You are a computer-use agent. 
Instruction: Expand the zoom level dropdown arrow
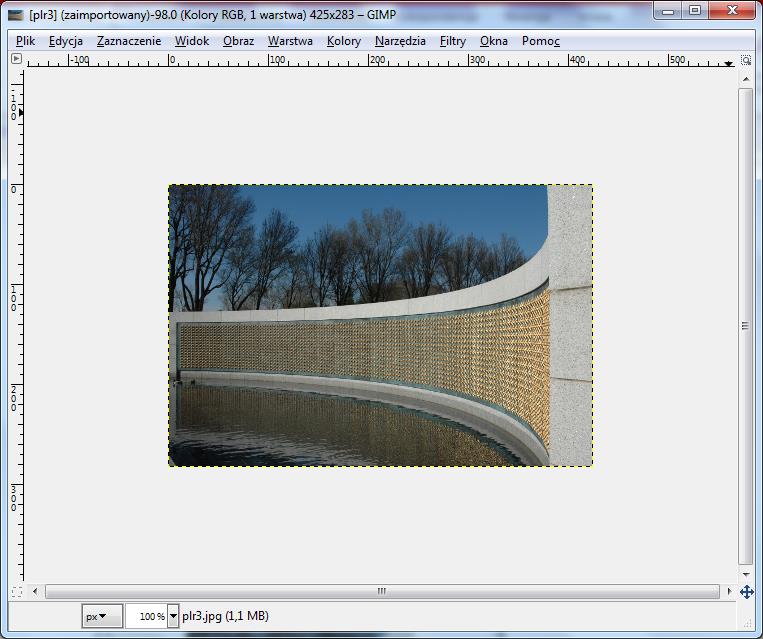173,616
